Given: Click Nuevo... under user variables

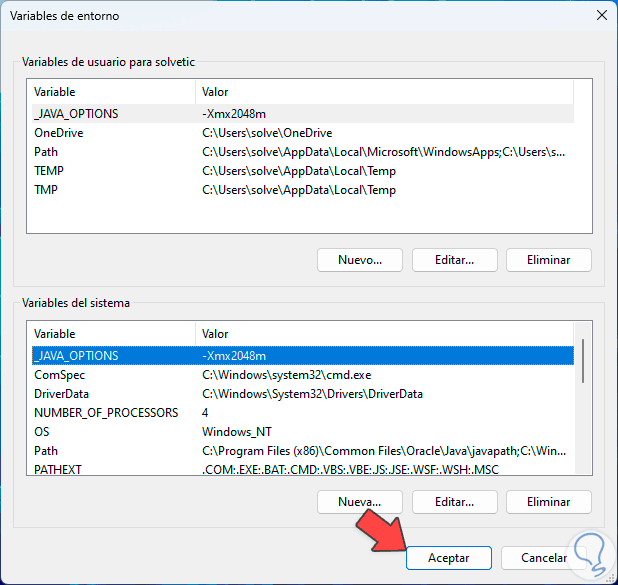Looking at the screenshot, I should (x=360, y=260).
